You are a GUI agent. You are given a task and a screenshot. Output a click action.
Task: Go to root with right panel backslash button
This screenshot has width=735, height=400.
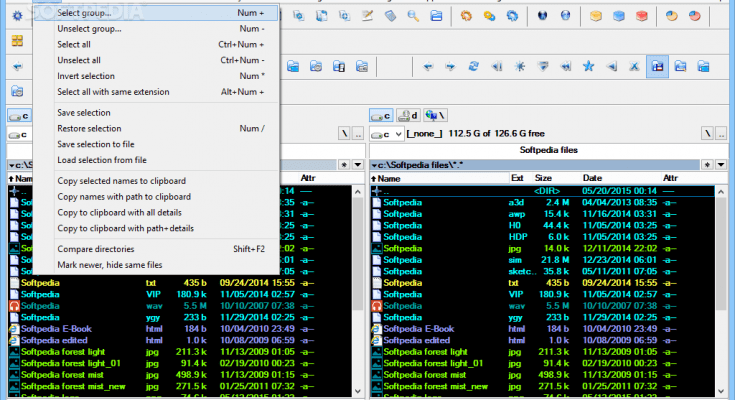tap(707, 134)
